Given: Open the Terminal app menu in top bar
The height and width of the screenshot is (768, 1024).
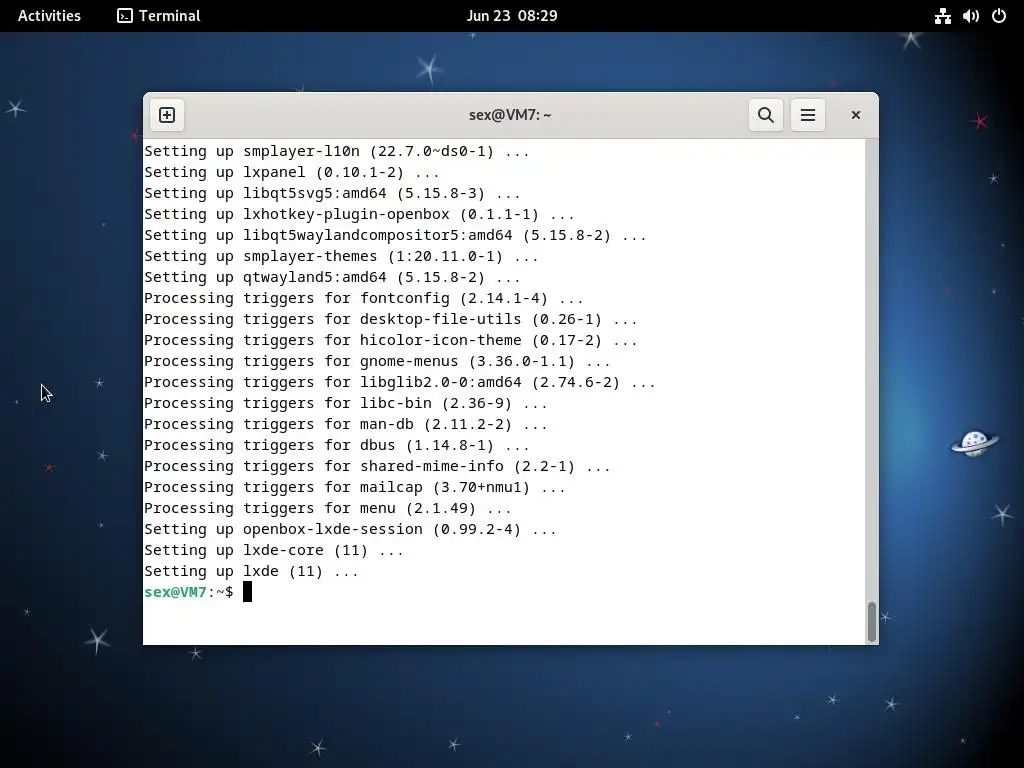Looking at the screenshot, I should click(159, 16).
